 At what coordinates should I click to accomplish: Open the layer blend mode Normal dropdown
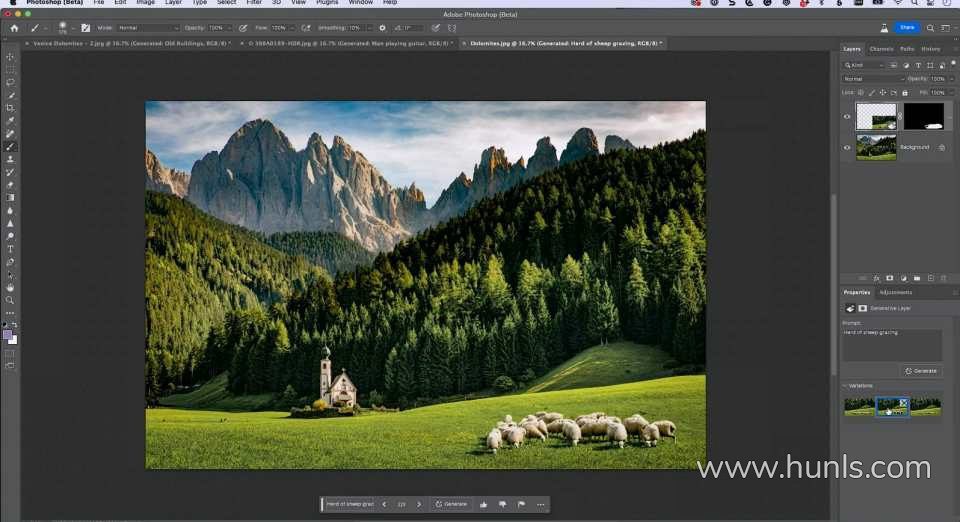tap(872, 78)
